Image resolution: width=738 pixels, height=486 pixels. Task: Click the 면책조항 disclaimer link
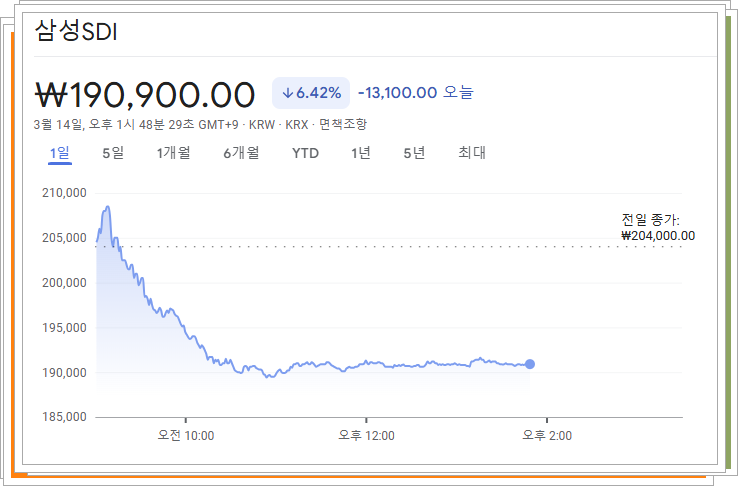(x=343, y=125)
